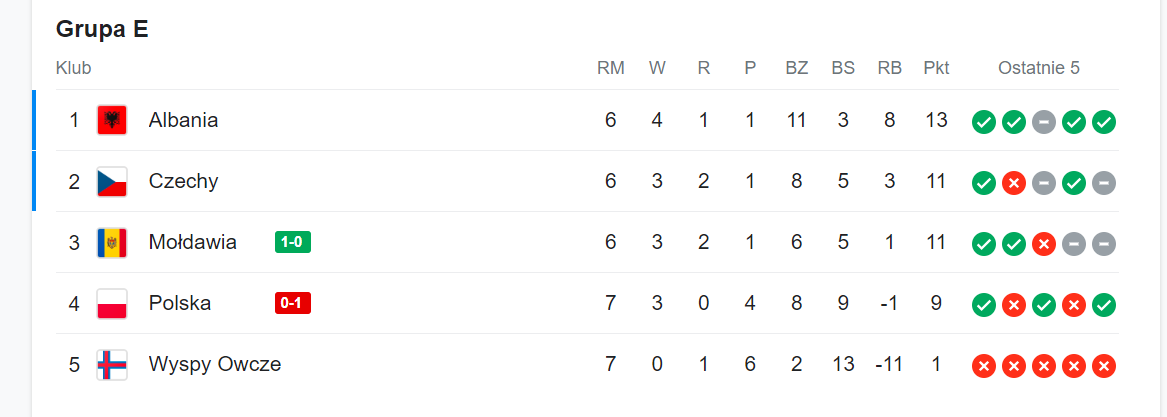Click Czechy's red loss result icon

(x=1014, y=182)
